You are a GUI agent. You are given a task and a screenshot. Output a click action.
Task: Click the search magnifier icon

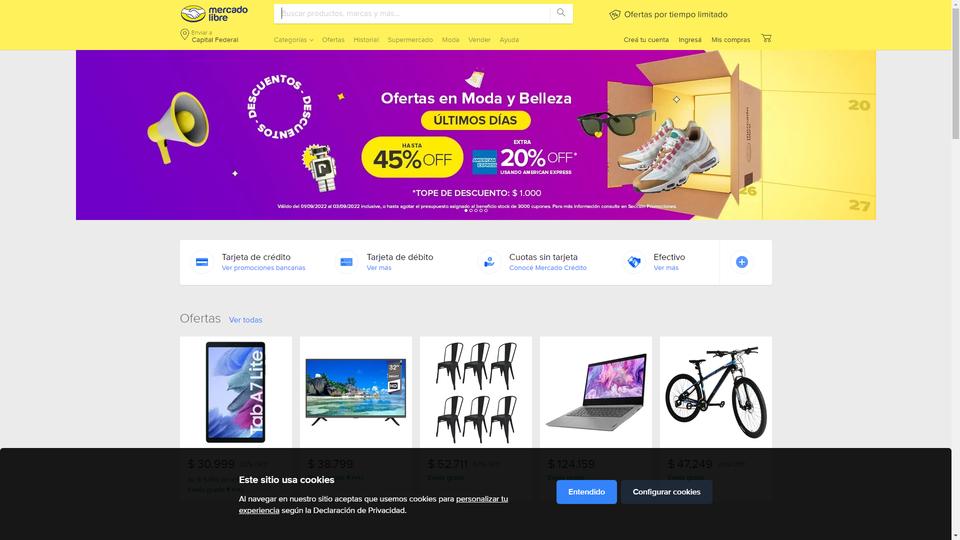(561, 13)
